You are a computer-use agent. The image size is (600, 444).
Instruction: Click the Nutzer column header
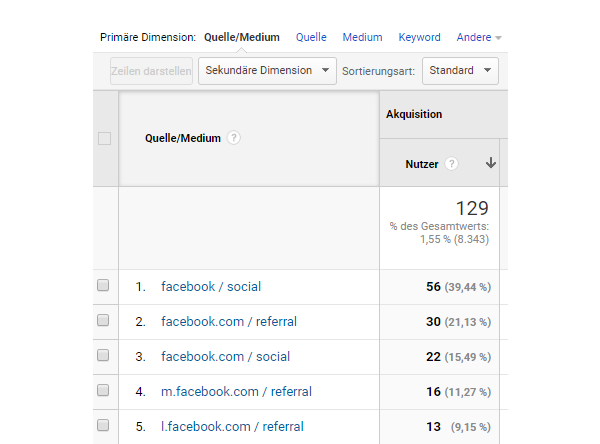(422, 164)
